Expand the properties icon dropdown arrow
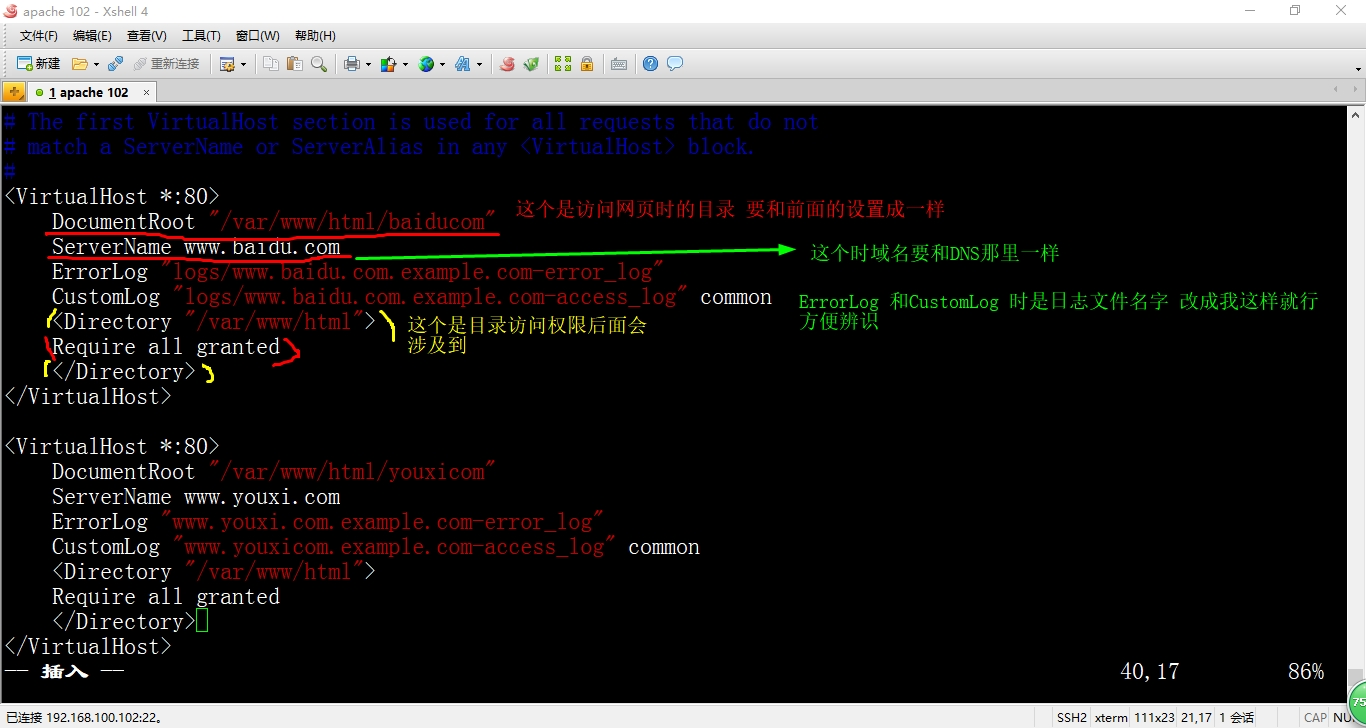This screenshot has height=728, width=1366. (x=243, y=64)
